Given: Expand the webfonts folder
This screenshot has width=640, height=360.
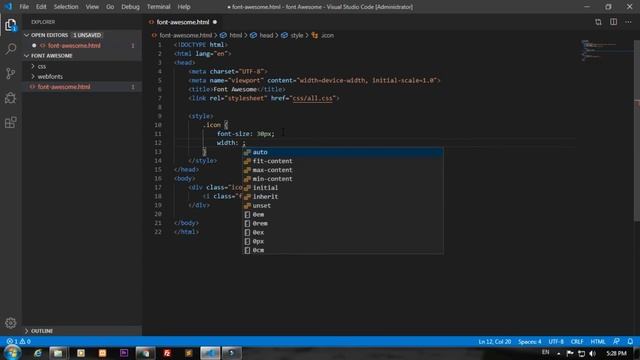Looking at the screenshot, I should coord(82,76).
